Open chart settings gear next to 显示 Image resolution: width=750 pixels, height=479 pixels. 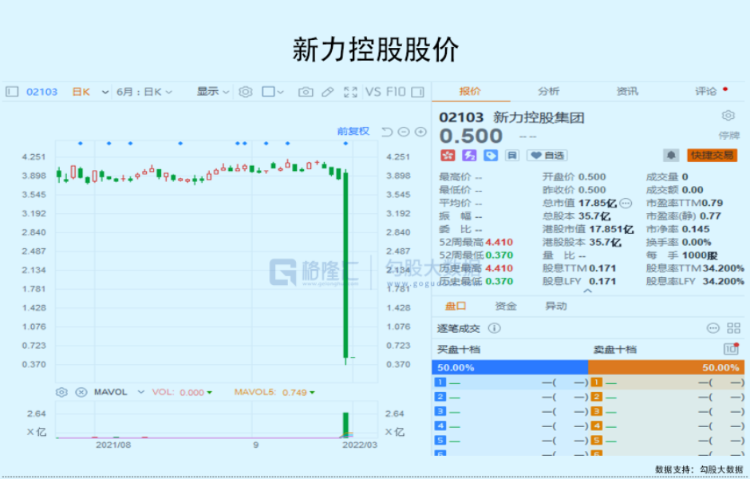[x=245, y=92]
